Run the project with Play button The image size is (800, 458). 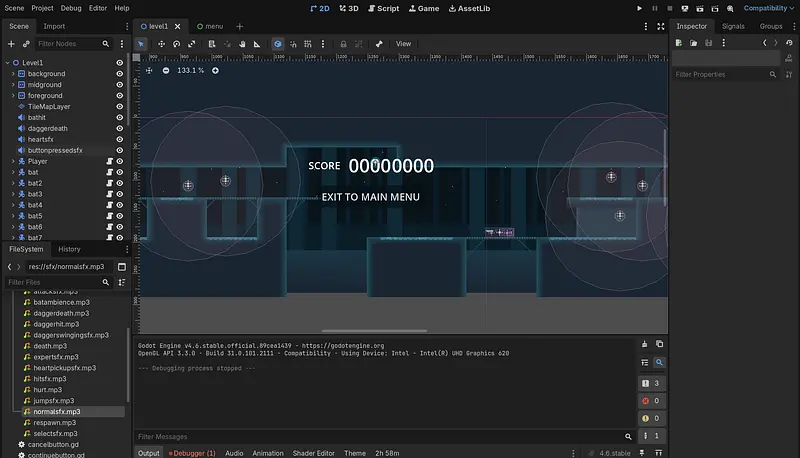point(640,8)
